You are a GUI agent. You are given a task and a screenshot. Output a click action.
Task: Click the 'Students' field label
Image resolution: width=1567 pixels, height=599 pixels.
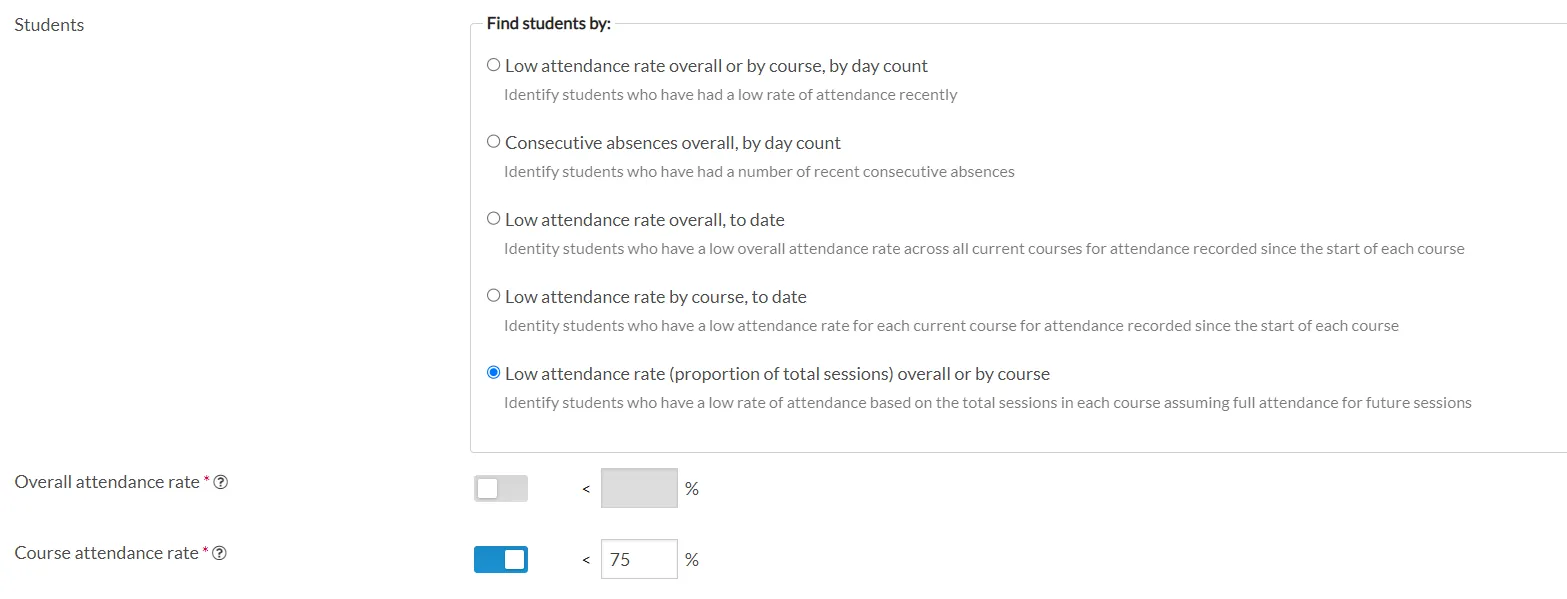coord(49,25)
